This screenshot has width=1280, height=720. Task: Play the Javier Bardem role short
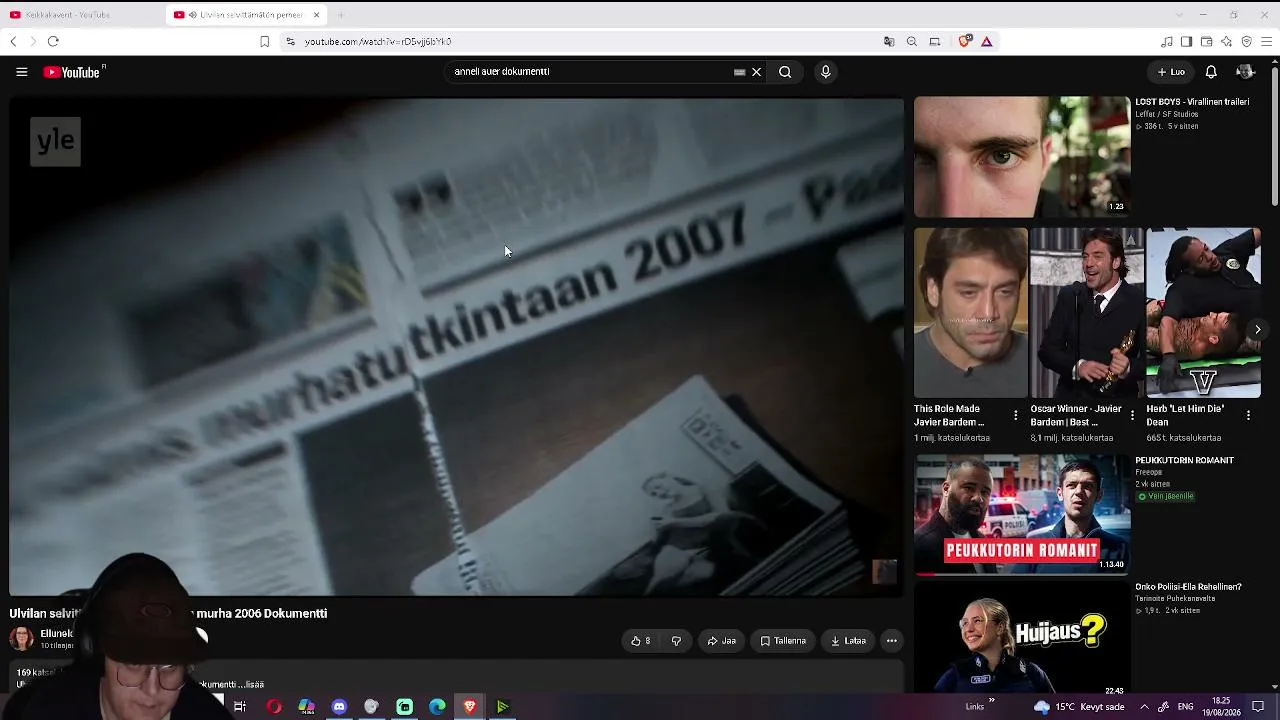pyautogui.click(x=970, y=313)
